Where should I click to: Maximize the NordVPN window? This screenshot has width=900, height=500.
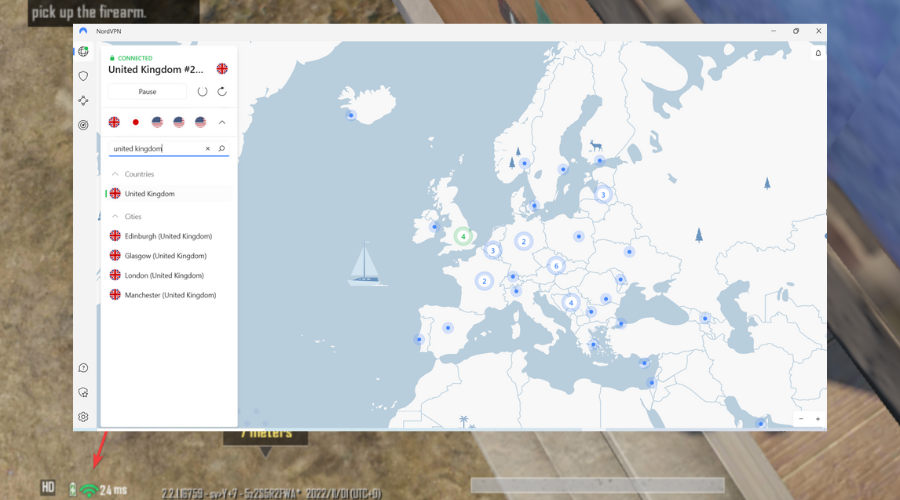(x=796, y=31)
